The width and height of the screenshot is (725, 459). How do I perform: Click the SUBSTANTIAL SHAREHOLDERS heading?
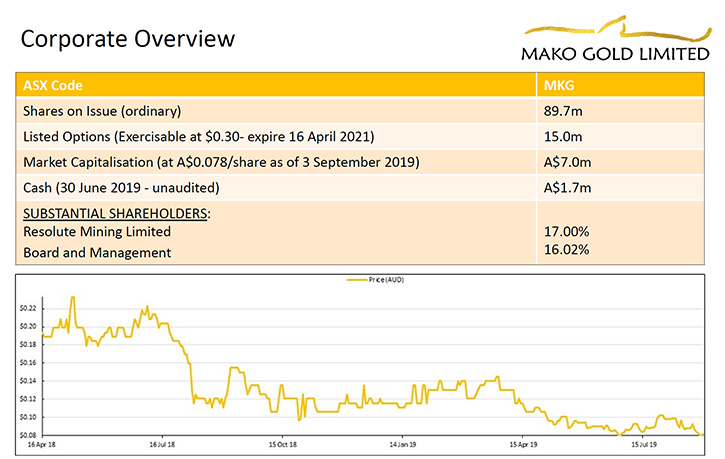117,214
